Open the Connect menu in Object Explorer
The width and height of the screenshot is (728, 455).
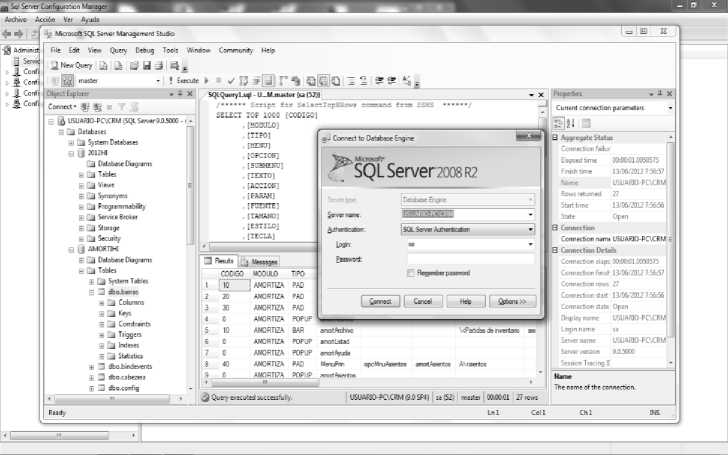[x=61, y=106]
